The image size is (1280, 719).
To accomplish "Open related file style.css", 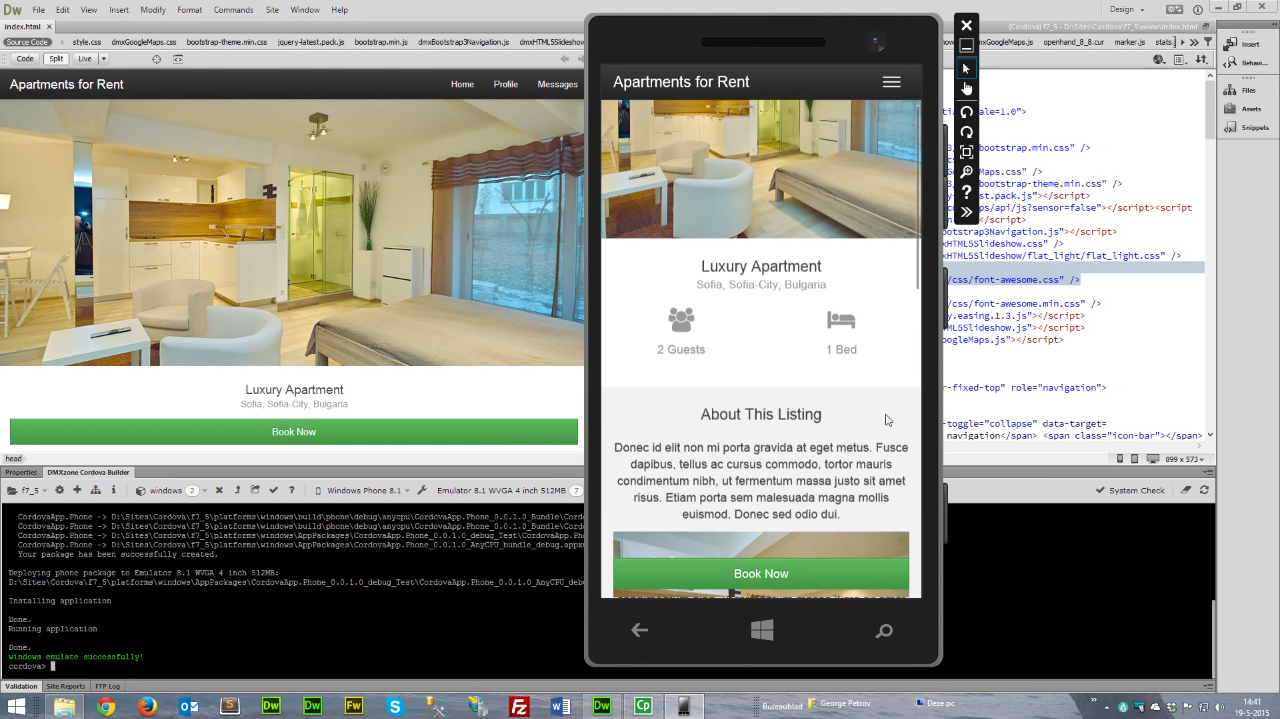I will click(87, 42).
